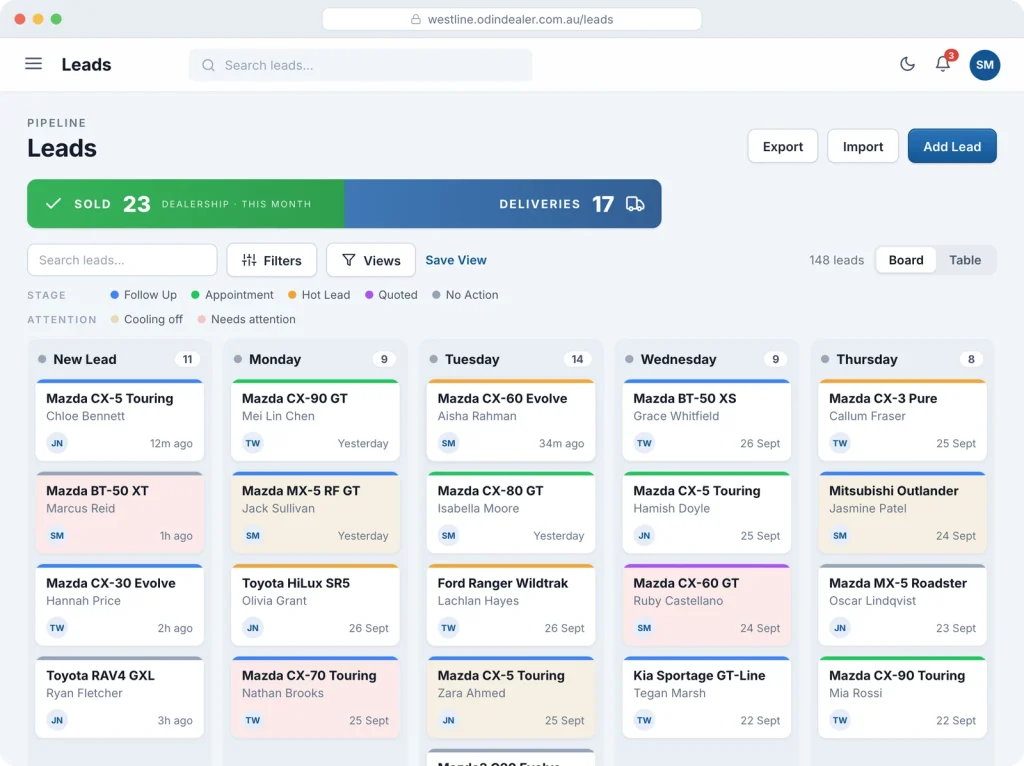Click SM avatar on Aisha Rahman card
The image size is (1024, 766).
(449, 443)
